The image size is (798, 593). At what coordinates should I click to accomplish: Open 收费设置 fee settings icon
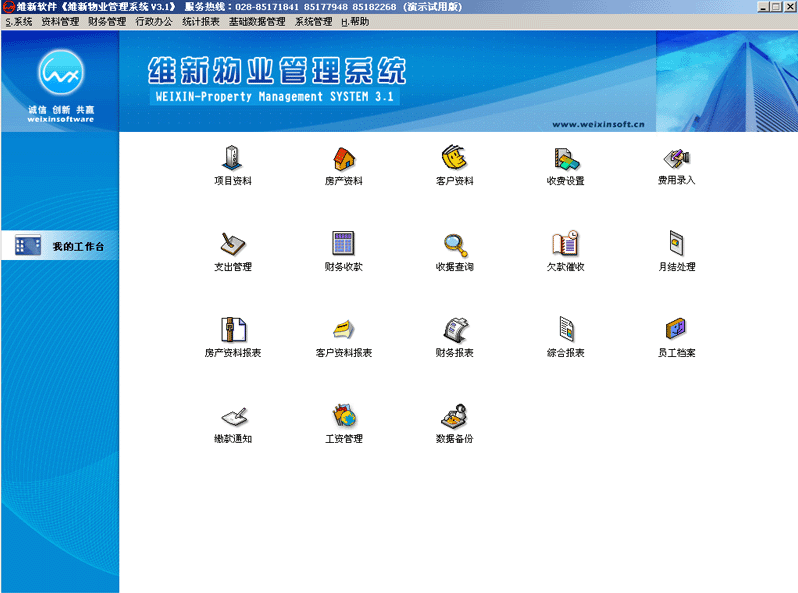(566, 159)
